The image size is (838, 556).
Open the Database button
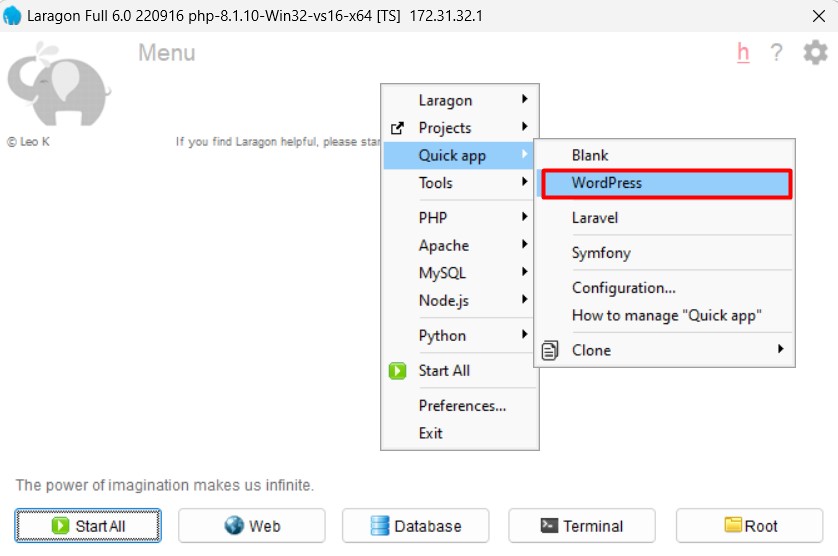tap(415, 526)
